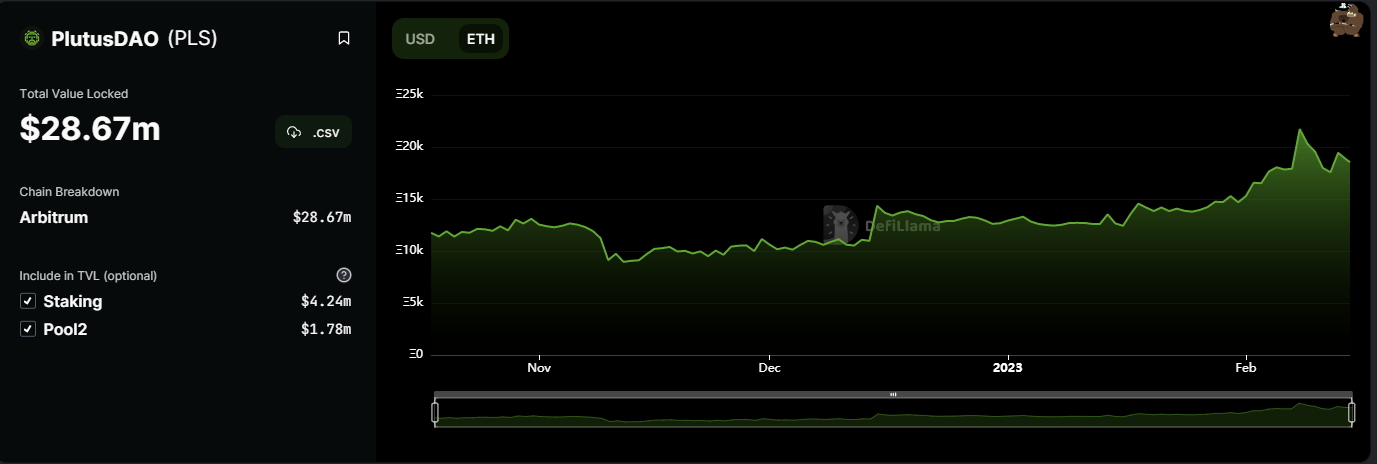Click the Feb label on the chart axis
The image size is (1377, 464).
[x=1246, y=368]
